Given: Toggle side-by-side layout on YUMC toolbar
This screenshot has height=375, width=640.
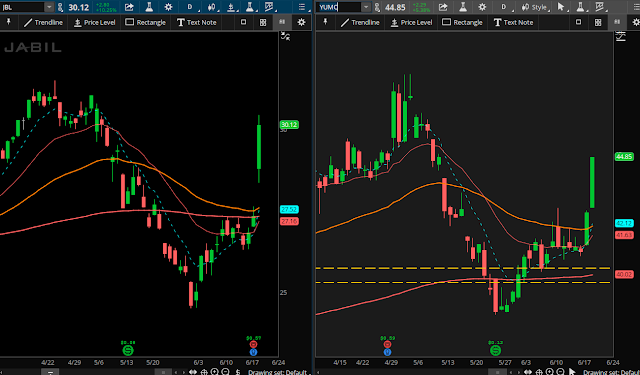Looking at the screenshot, I should 617,22.
